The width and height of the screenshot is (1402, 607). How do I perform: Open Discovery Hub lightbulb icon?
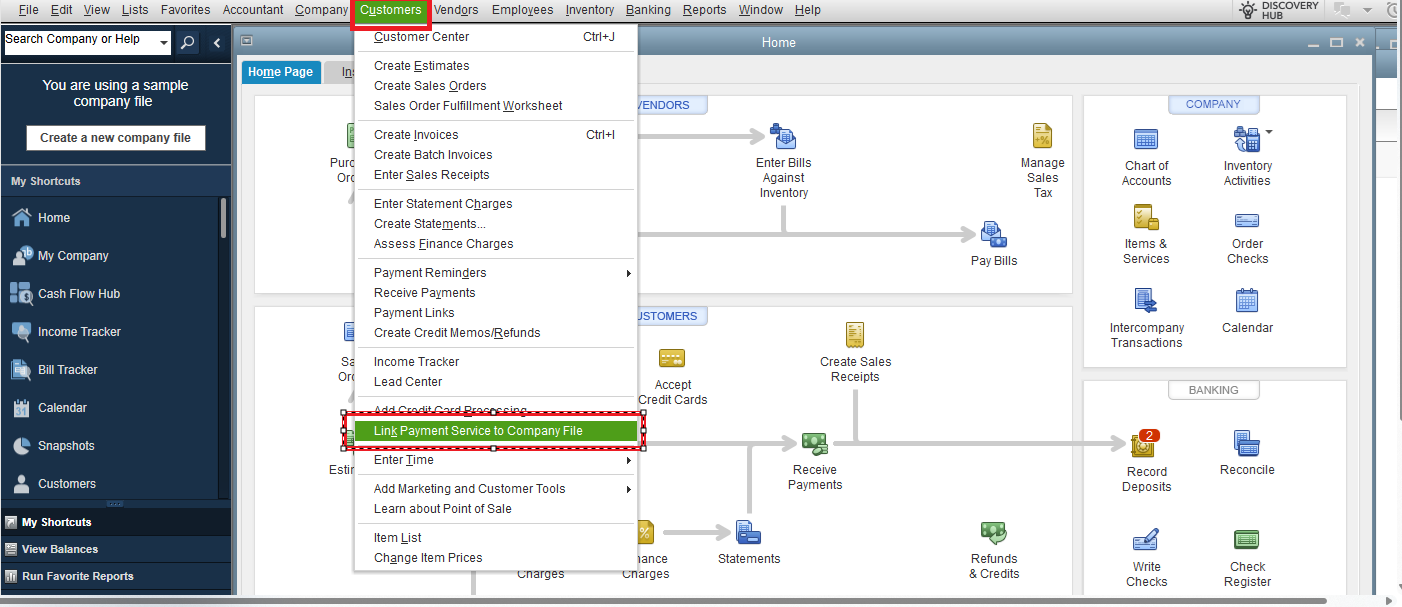[x=1247, y=10]
